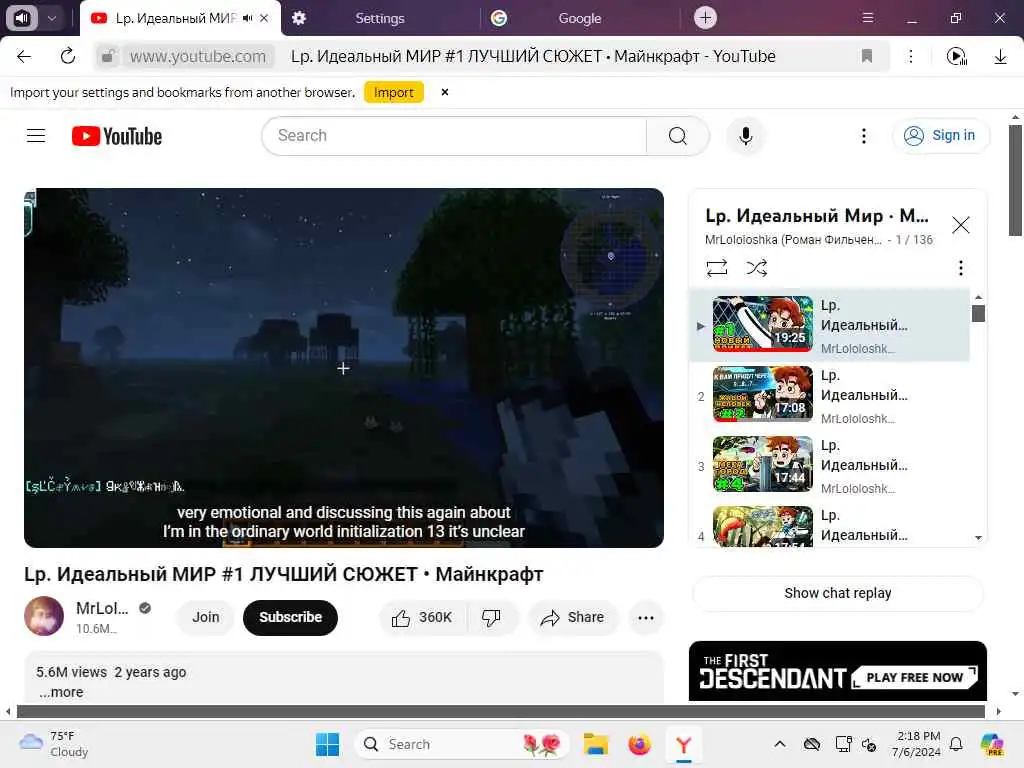
Task: Open MrLol channel avatar
Action: coord(44,616)
